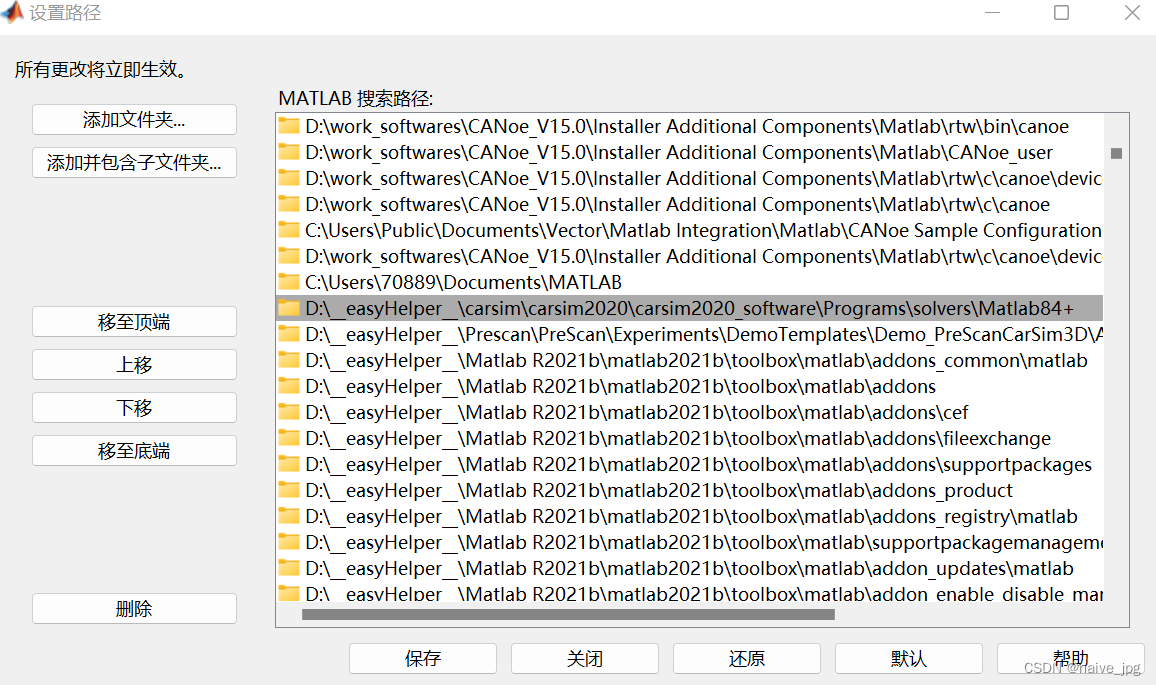This screenshot has height=685, width=1156.
Task: Click the horizontal scrollbar thumb of path list
Action: [568, 614]
